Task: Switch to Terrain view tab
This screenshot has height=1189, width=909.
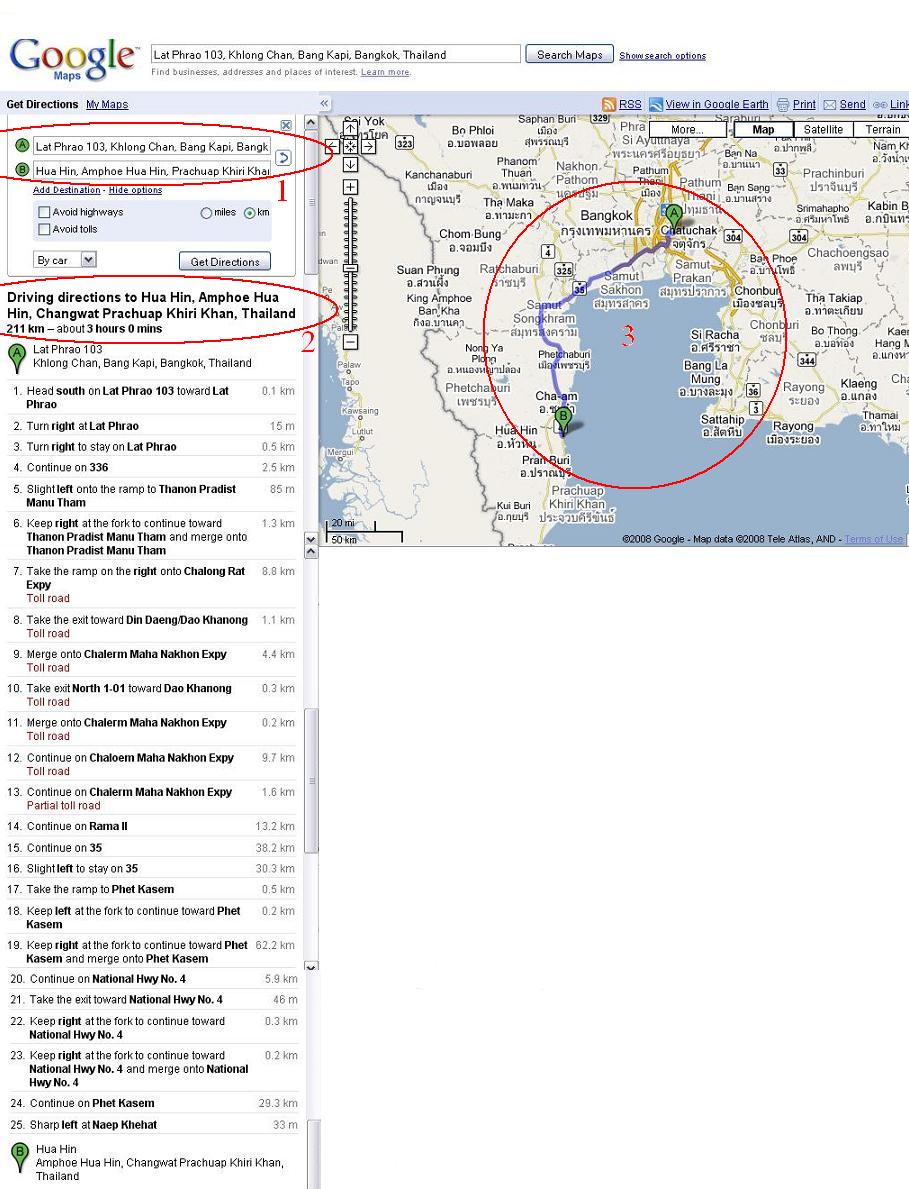Action: click(x=881, y=130)
